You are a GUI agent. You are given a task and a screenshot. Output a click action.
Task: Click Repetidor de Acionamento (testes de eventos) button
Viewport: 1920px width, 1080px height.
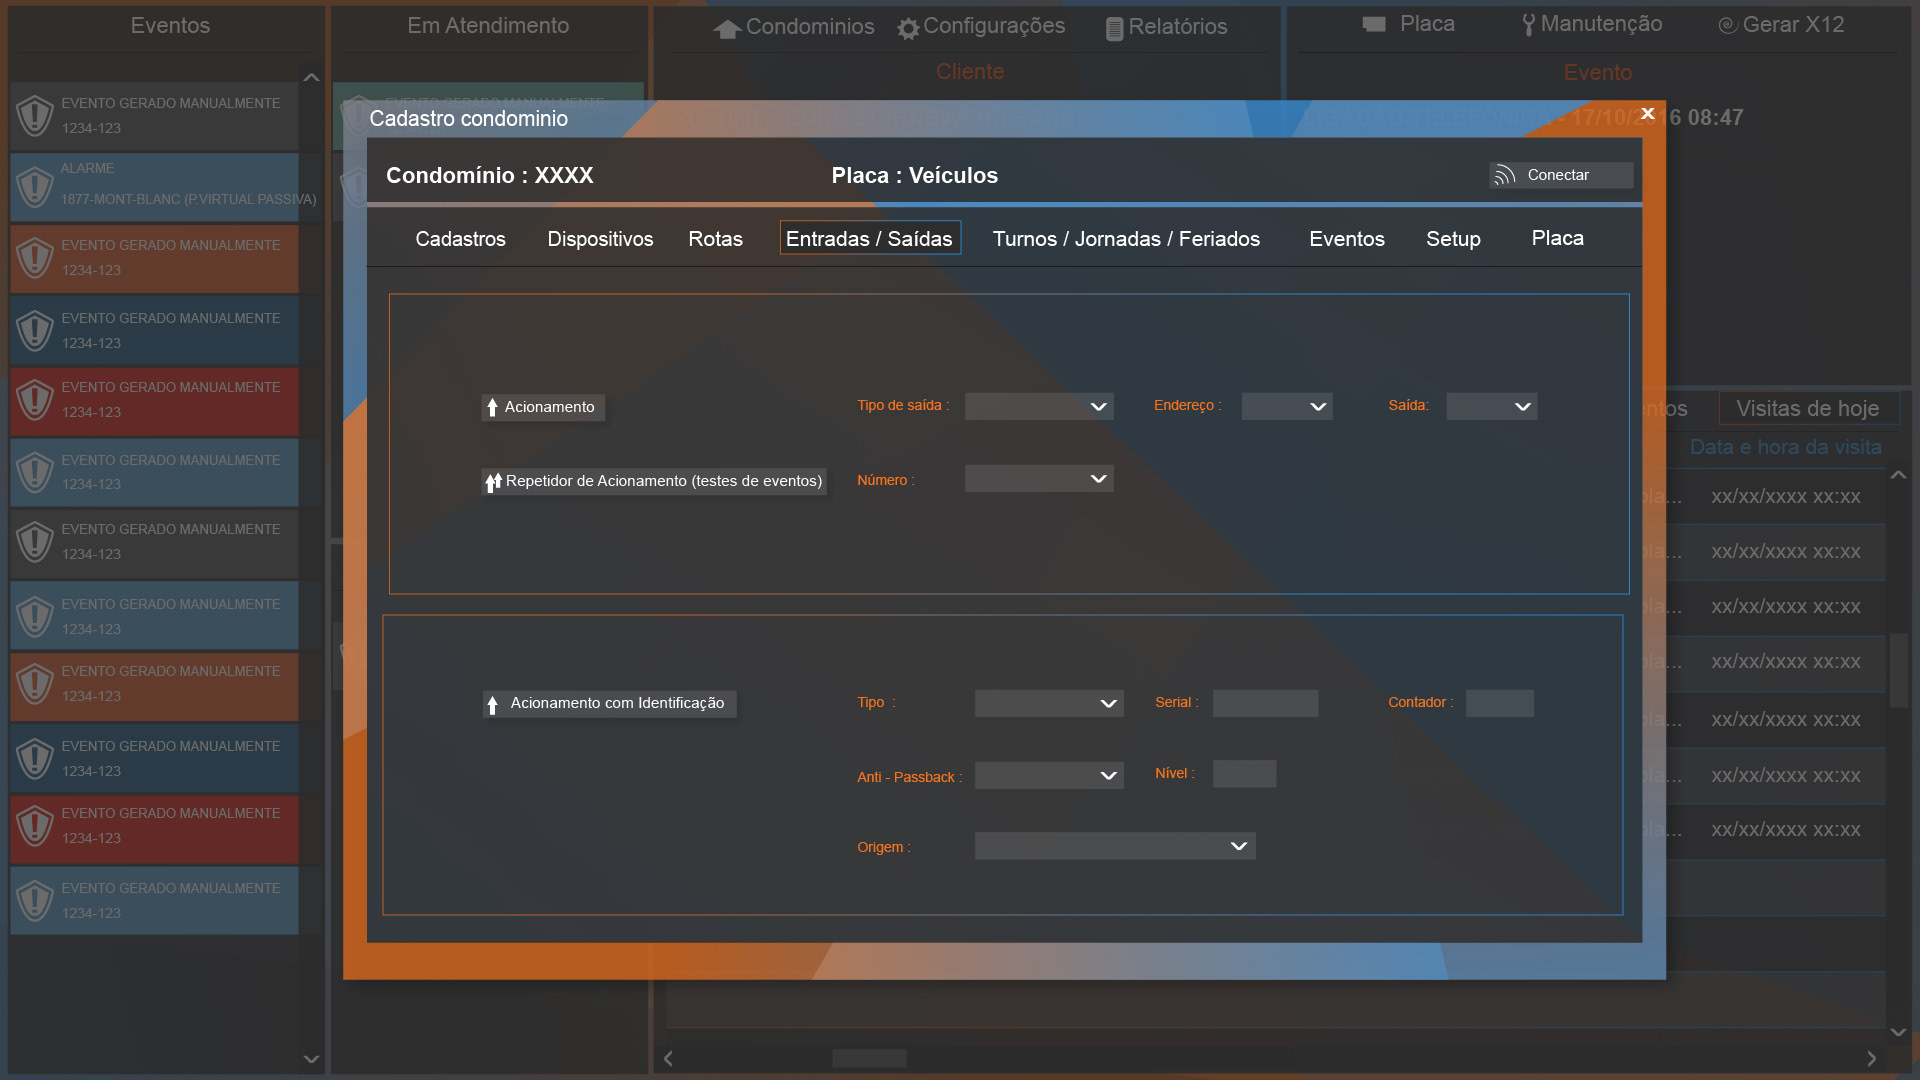(x=654, y=481)
